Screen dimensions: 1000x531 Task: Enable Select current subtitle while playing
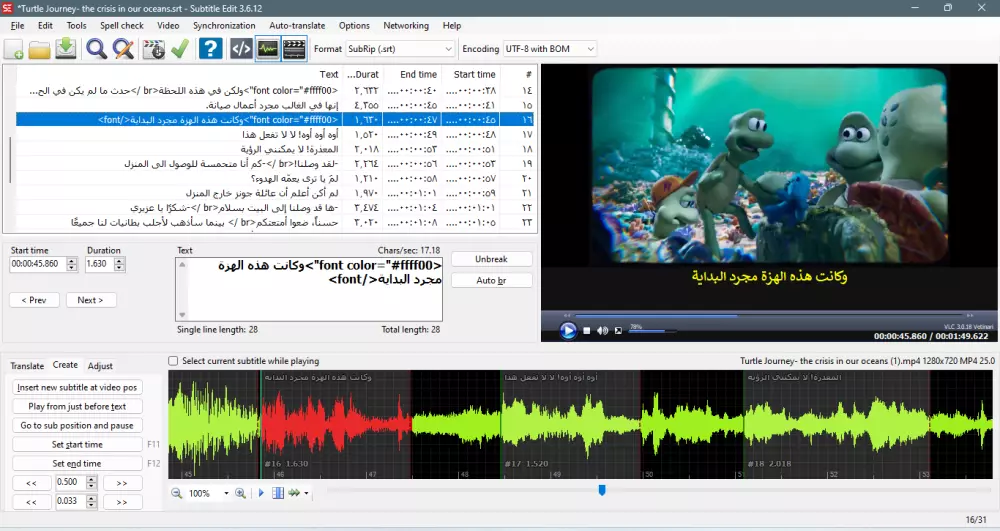click(x=174, y=361)
